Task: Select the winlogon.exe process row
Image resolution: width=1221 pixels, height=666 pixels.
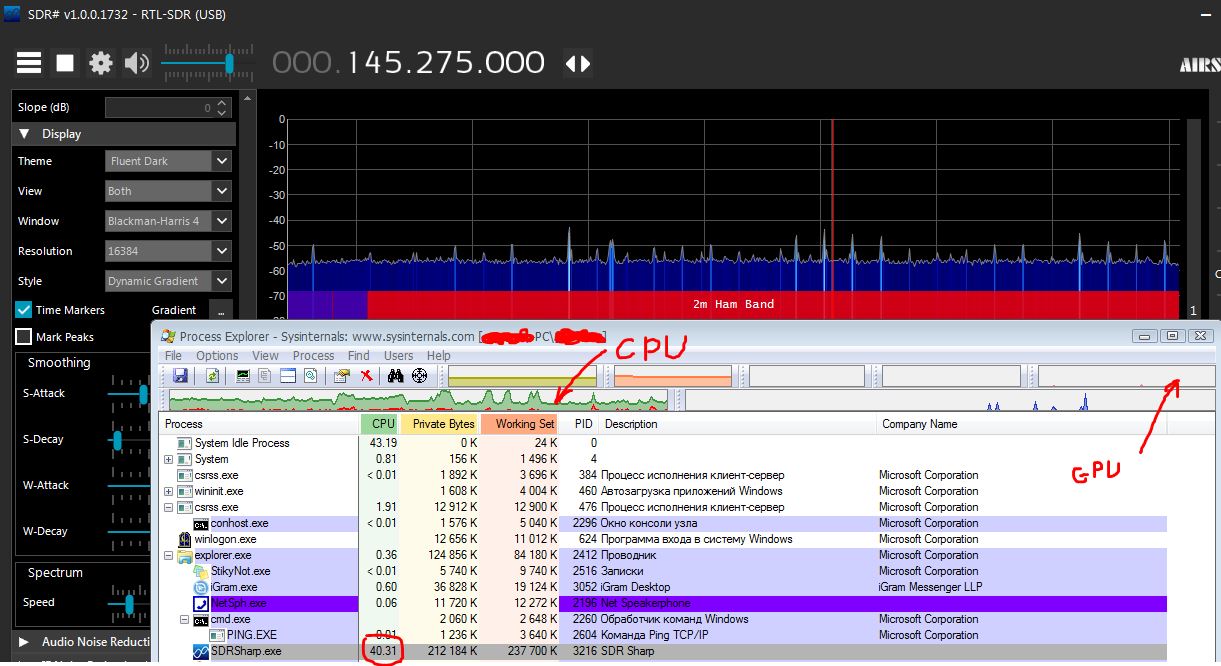Action: coord(664,539)
